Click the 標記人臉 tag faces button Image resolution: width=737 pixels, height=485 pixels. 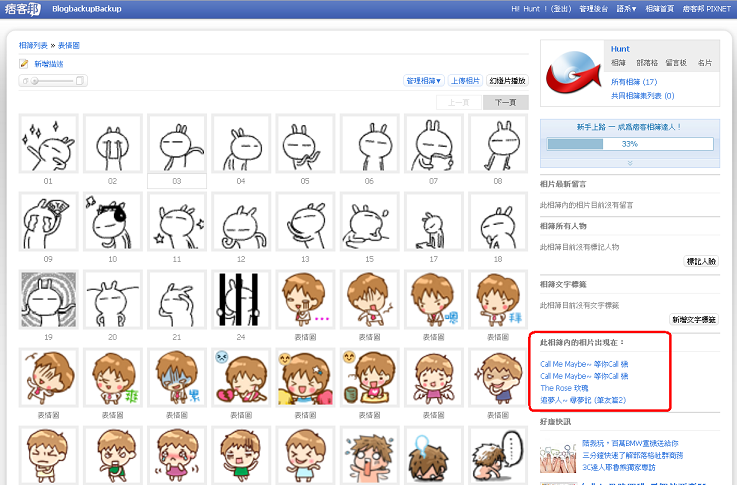[701, 261]
